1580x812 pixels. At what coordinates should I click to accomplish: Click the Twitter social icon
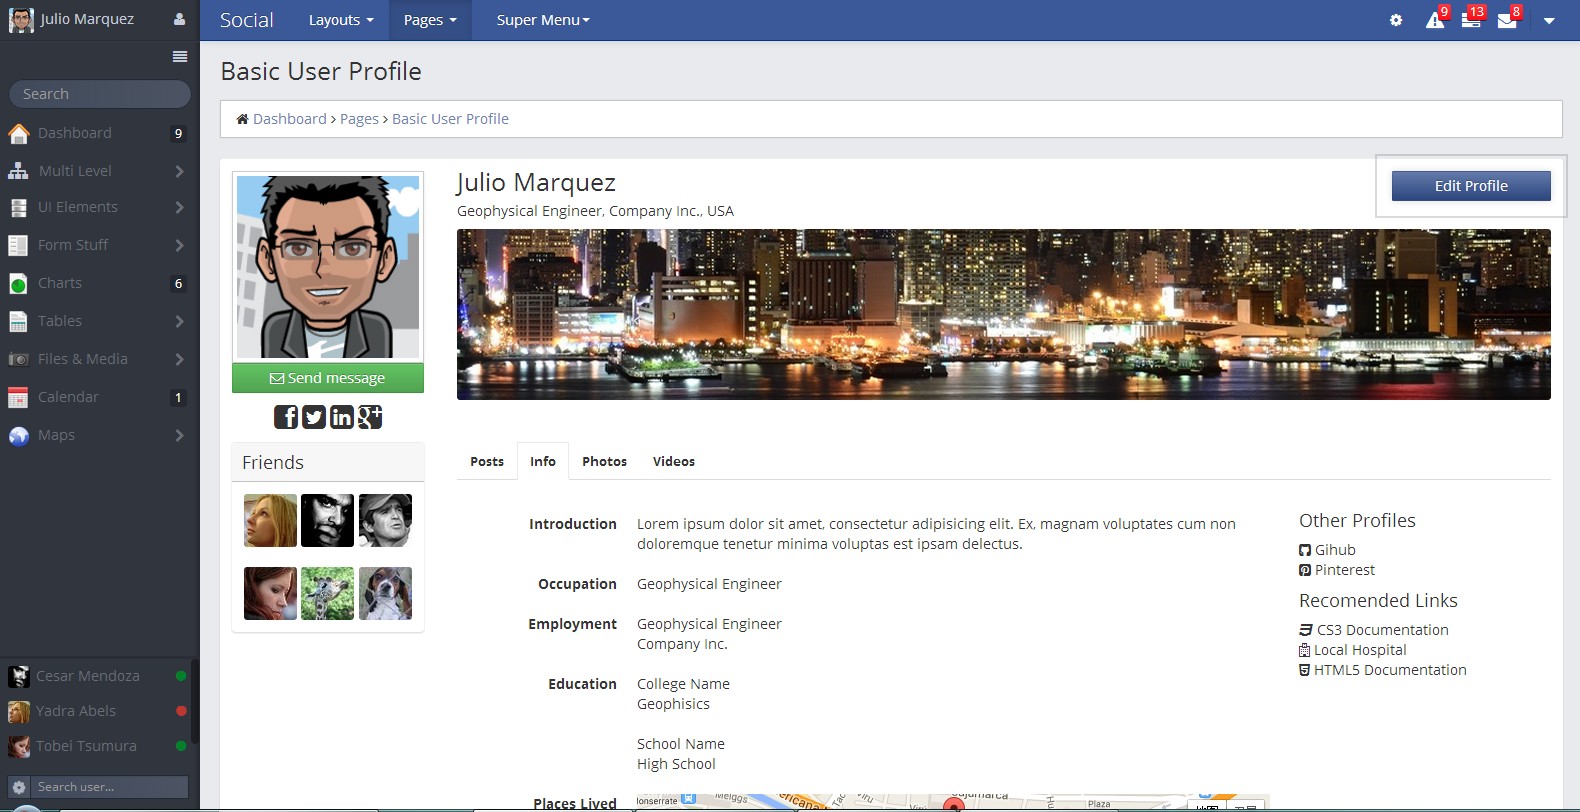[314, 417]
